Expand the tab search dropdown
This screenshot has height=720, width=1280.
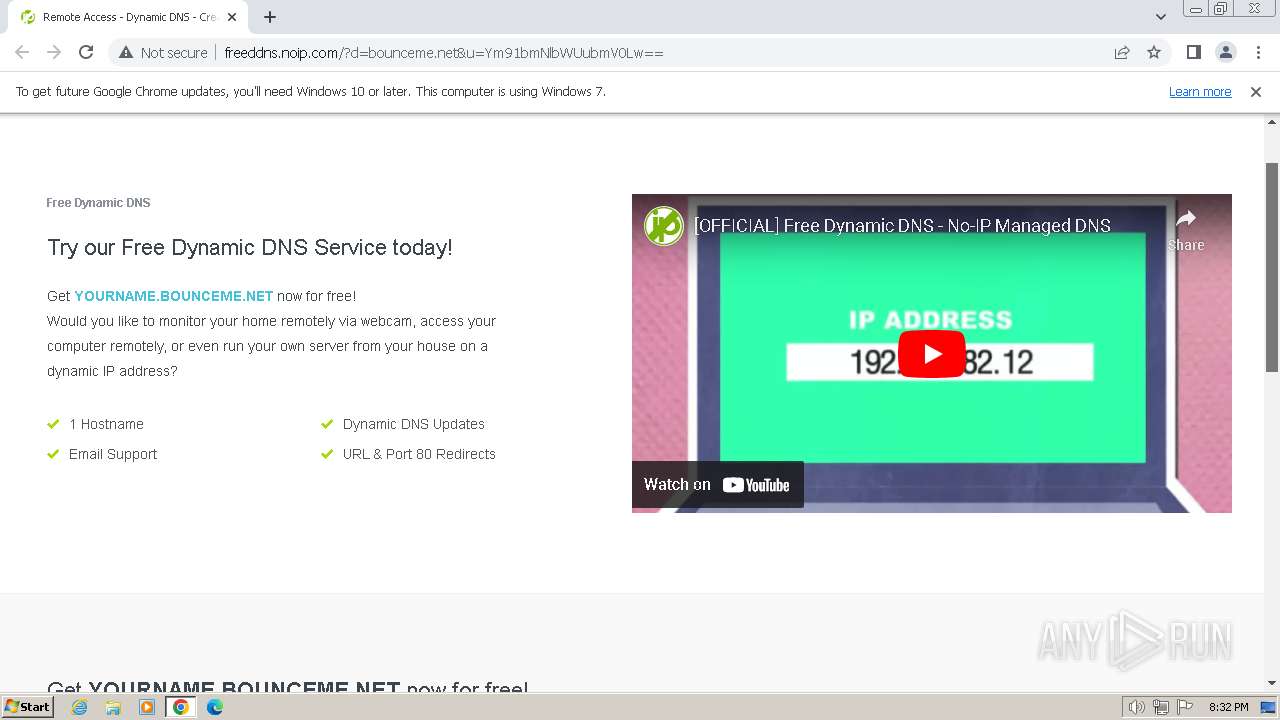(x=1160, y=17)
